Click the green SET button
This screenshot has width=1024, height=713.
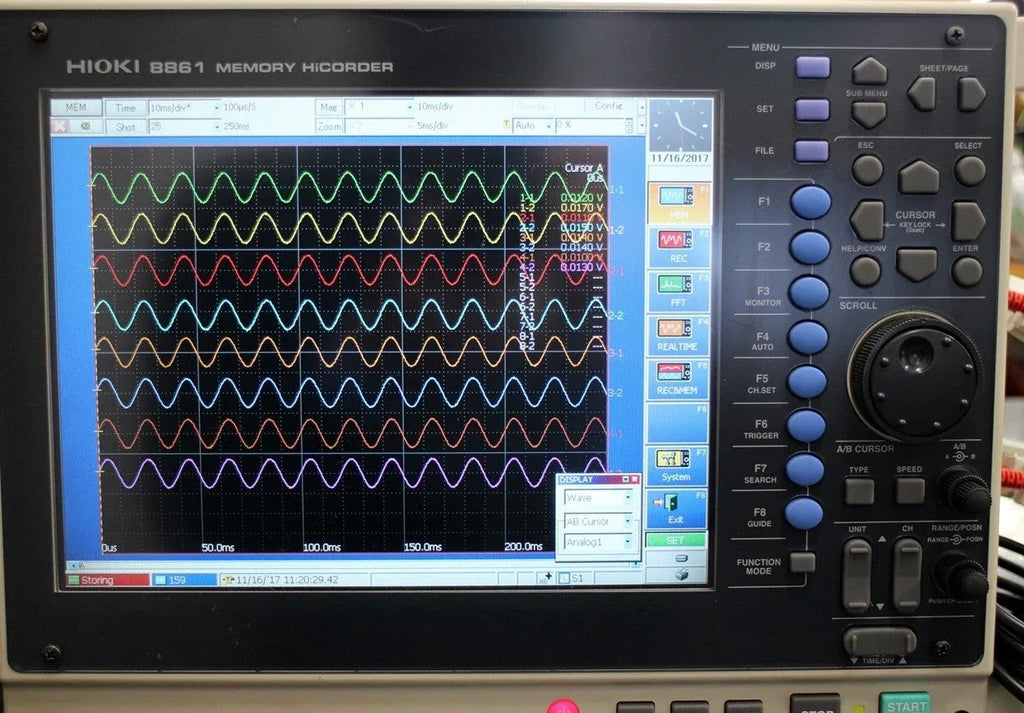[x=676, y=540]
